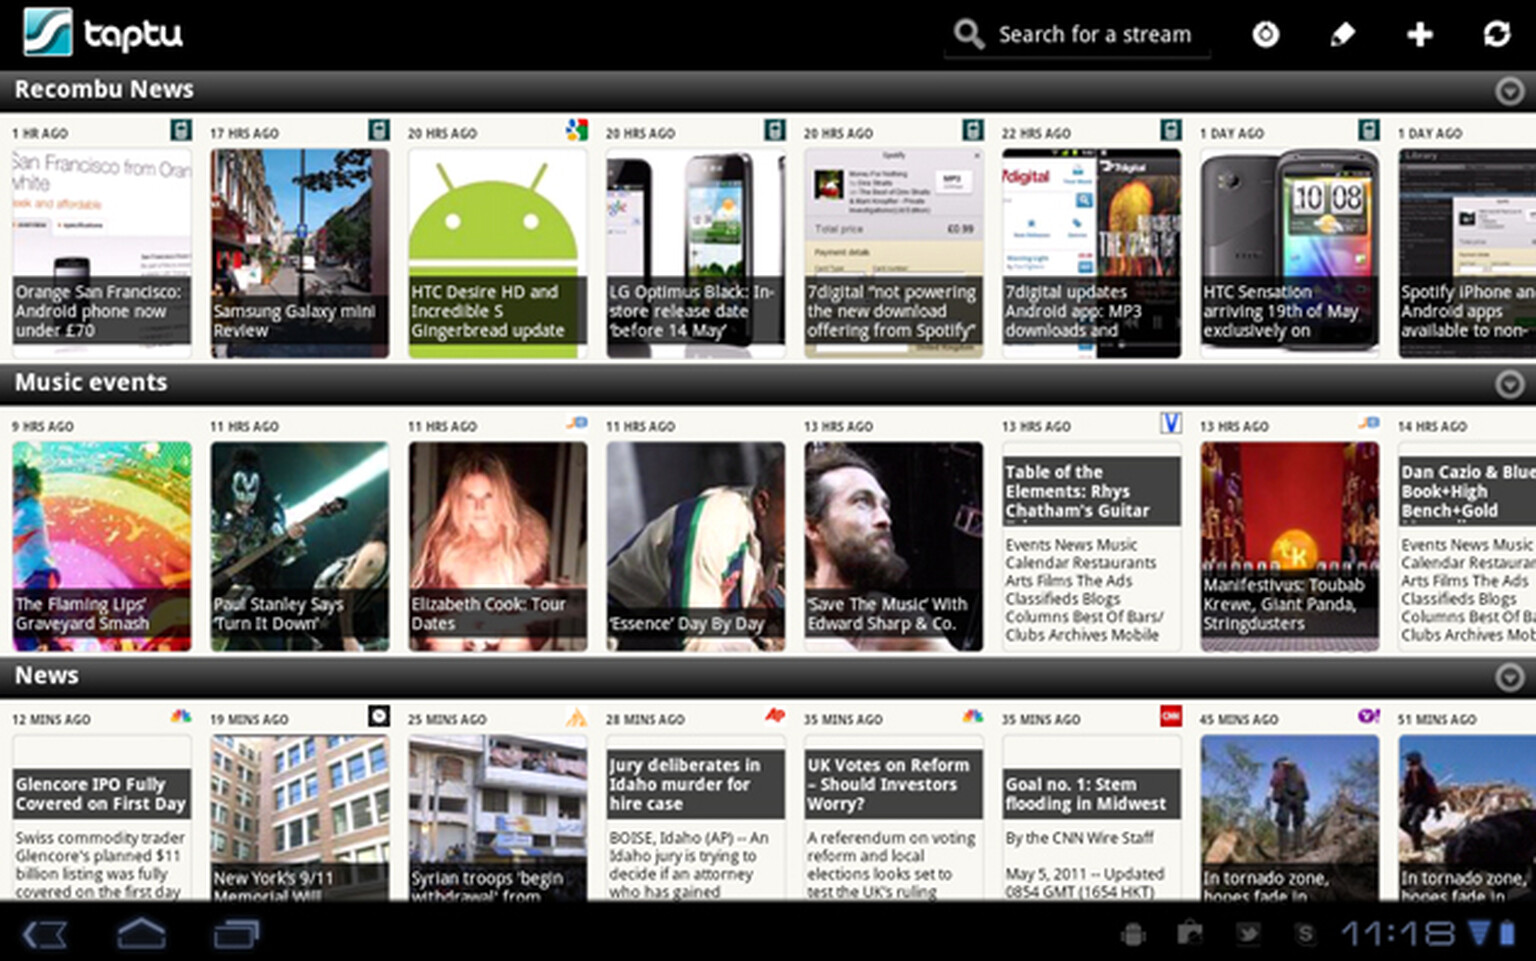
Task: Click source icon on New York's 9/11 card
Action: pyautogui.click(x=378, y=716)
